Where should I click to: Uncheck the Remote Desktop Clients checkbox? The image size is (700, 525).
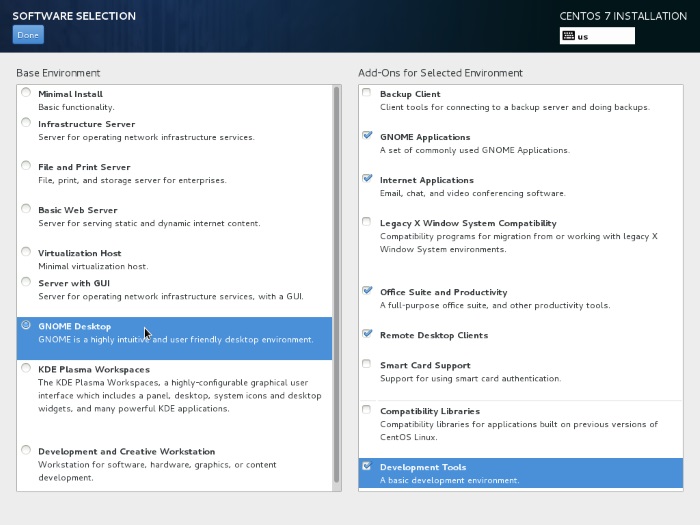367,334
